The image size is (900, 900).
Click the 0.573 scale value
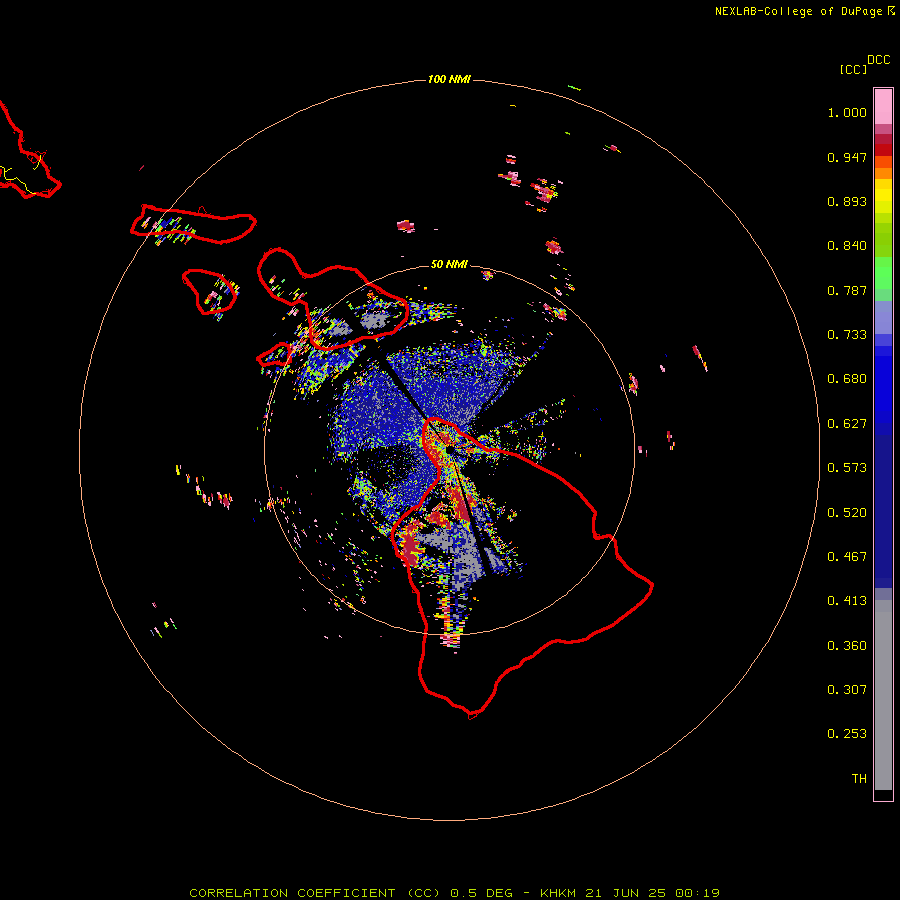click(847, 468)
